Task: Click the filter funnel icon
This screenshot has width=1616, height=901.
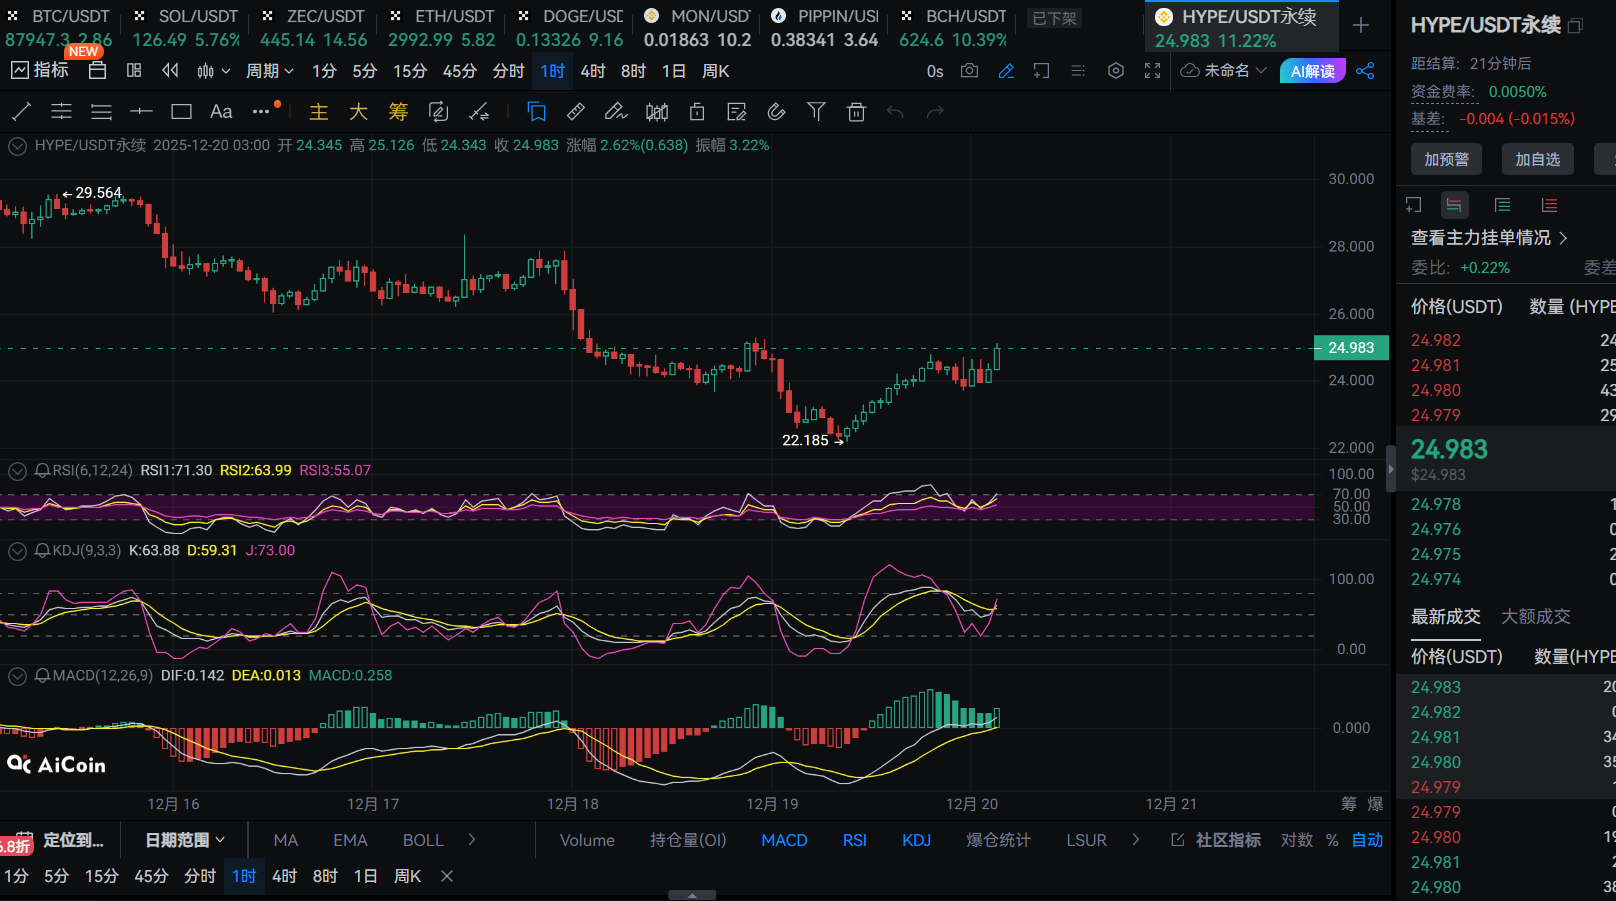Action: click(816, 112)
